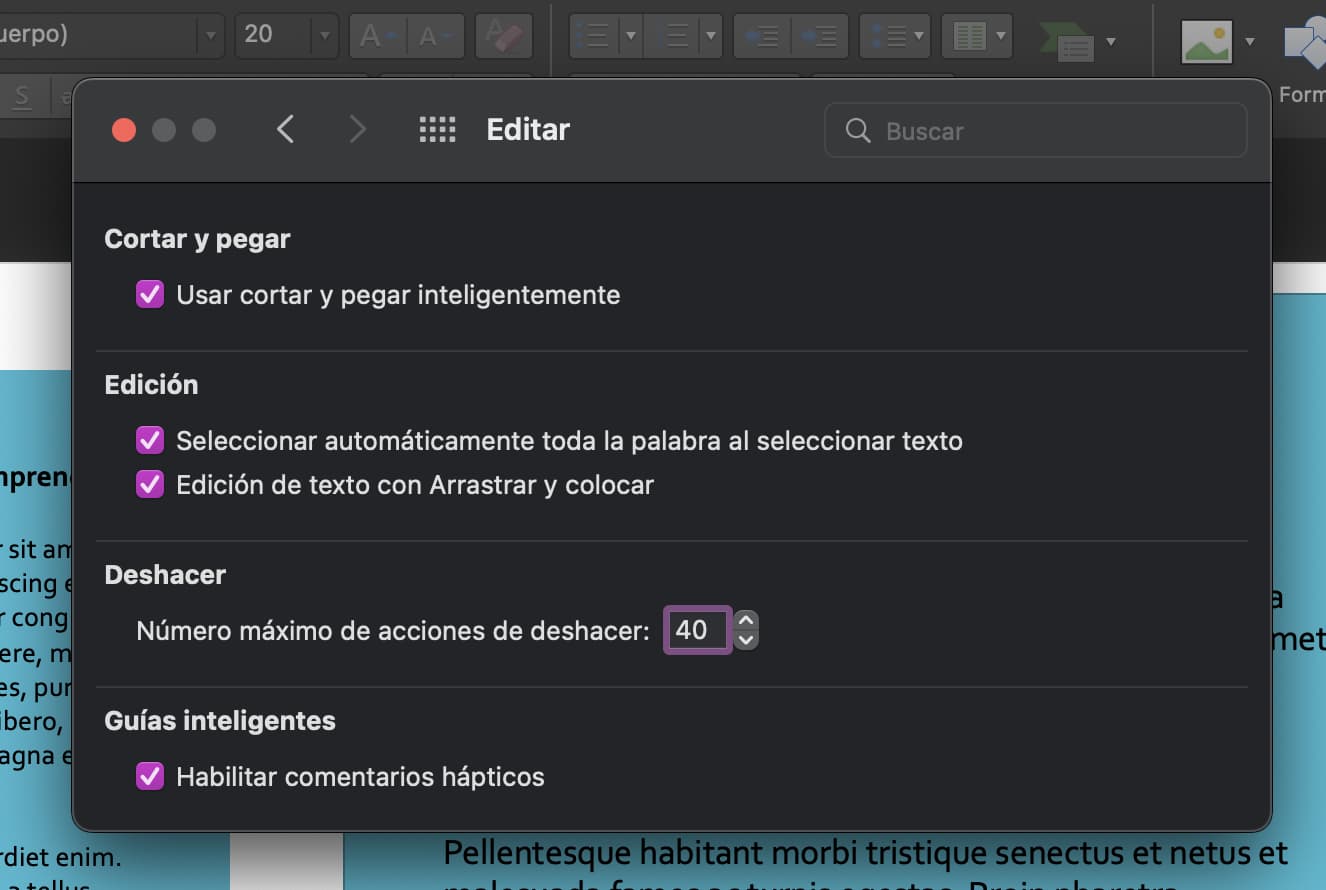The height and width of the screenshot is (890, 1326).
Task: Disable Habilitar comentarios hápticos
Action: 150,776
